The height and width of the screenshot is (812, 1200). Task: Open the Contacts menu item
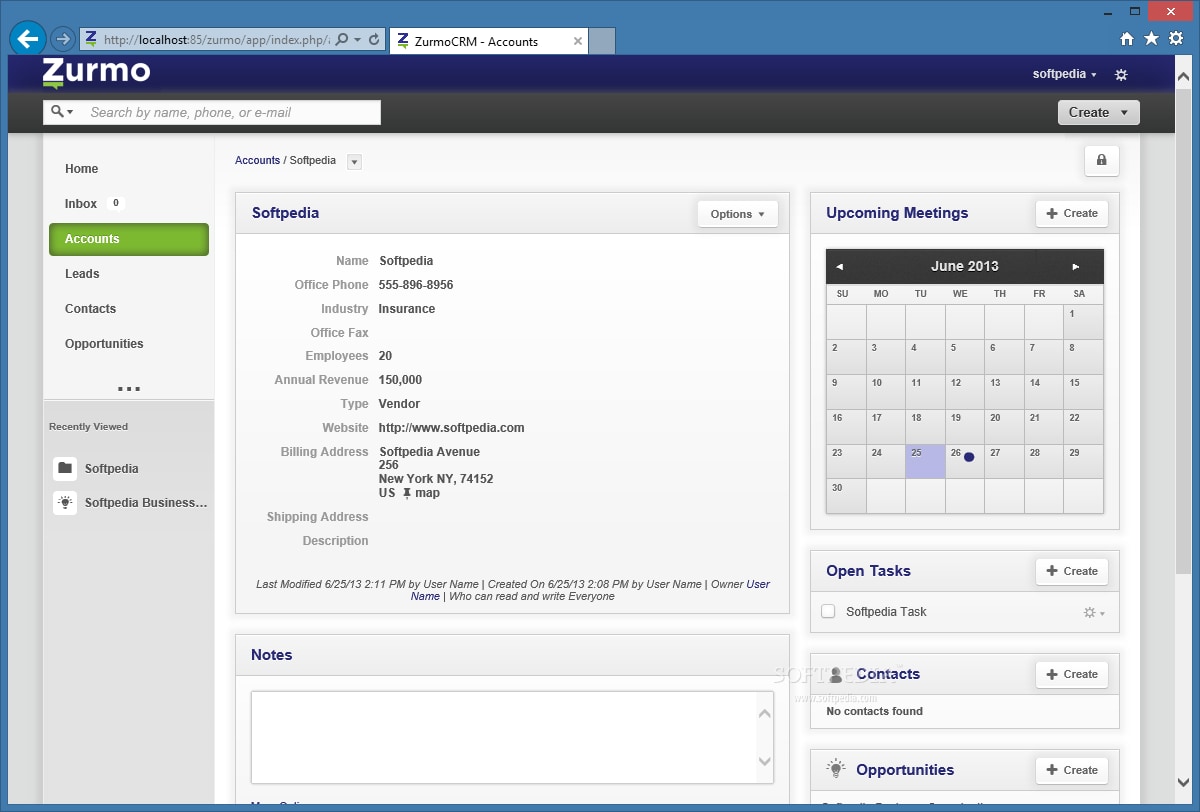pyautogui.click(x=129, y=309)
